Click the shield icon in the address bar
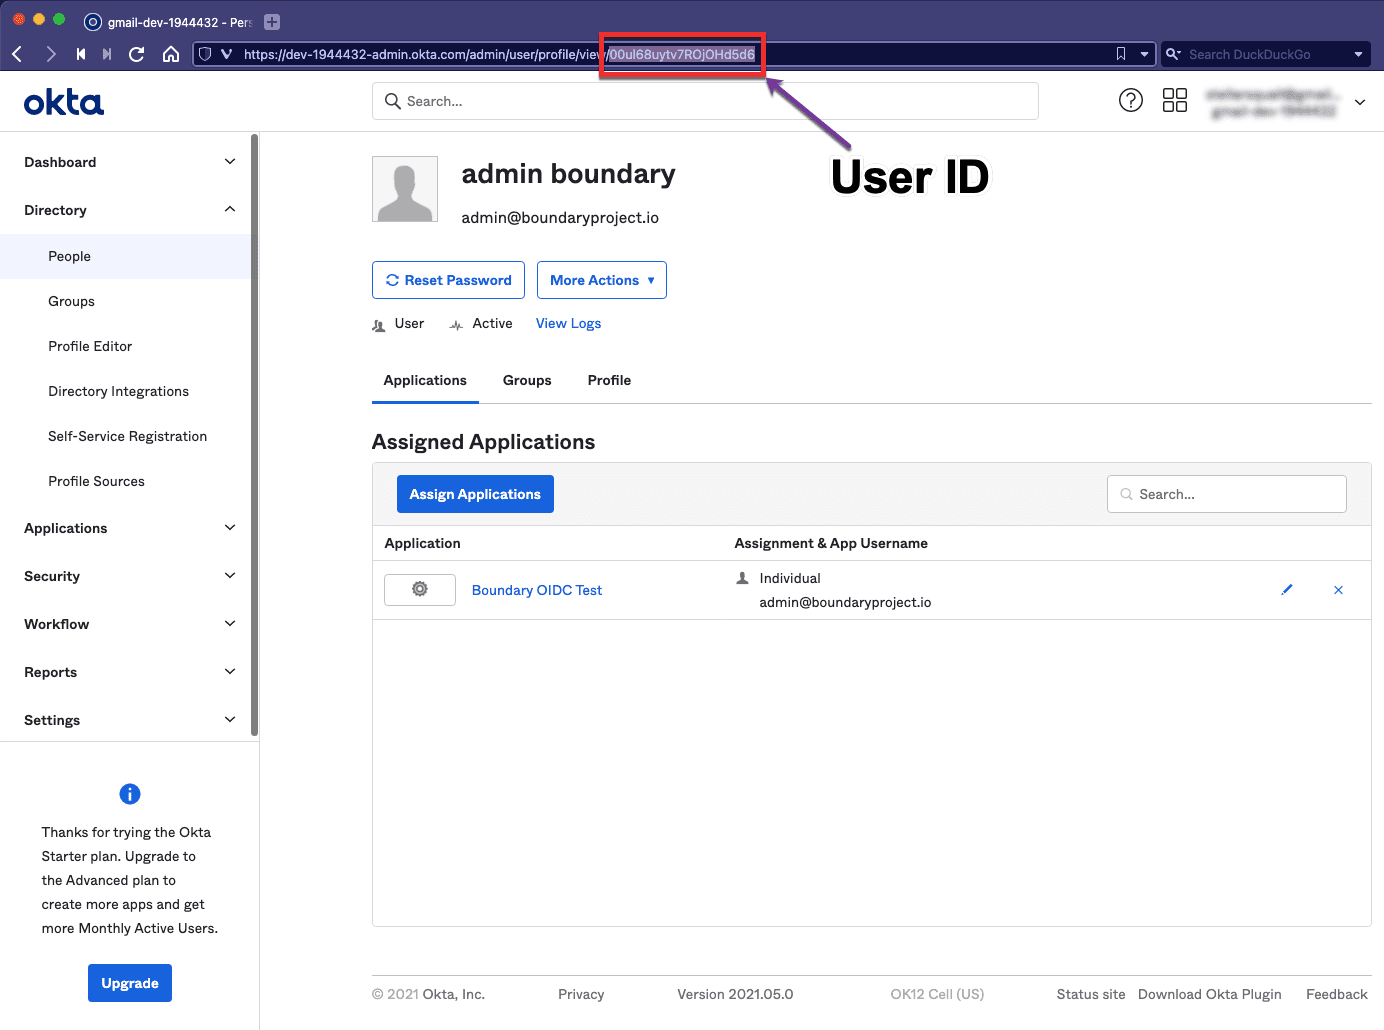 point(205,54)
